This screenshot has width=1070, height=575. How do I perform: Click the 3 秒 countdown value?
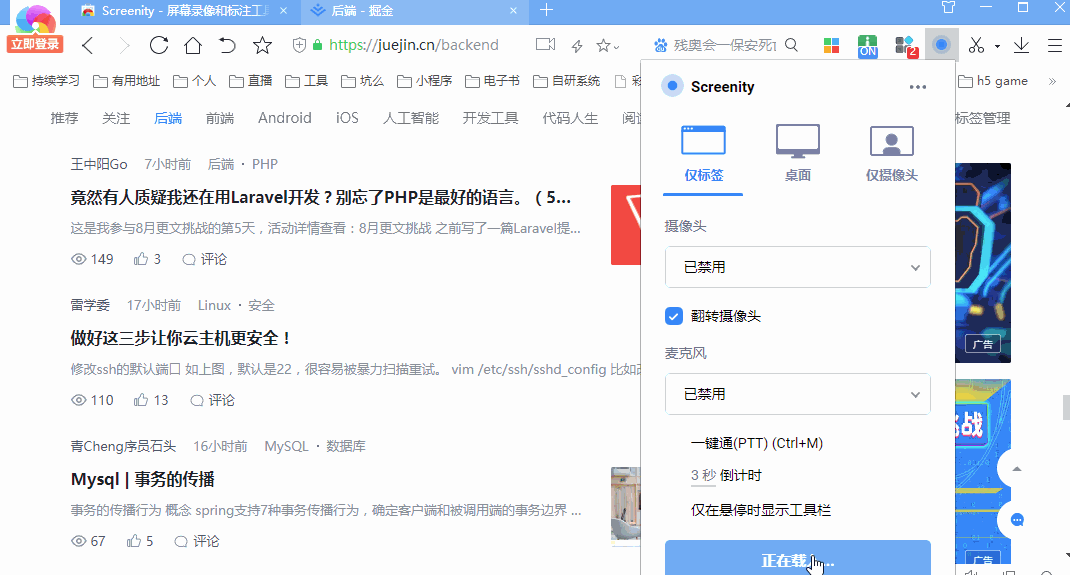pos(703,475)
